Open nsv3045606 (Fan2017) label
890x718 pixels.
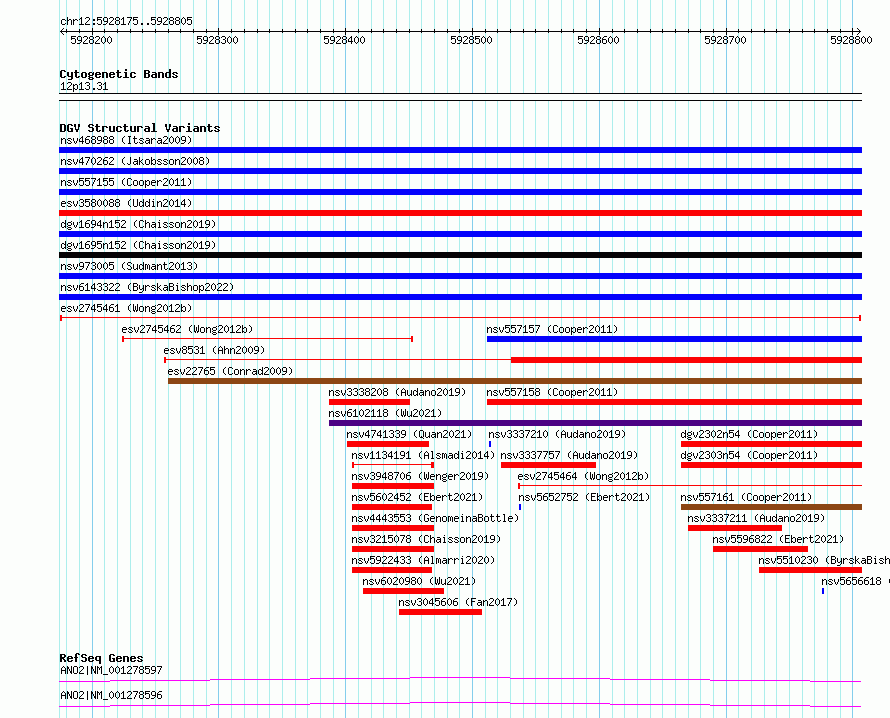pos(458,602)
